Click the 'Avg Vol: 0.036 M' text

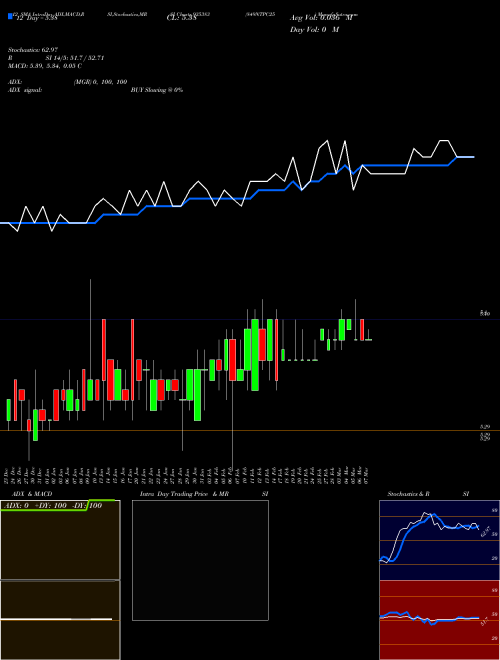[x=321, y=18]
